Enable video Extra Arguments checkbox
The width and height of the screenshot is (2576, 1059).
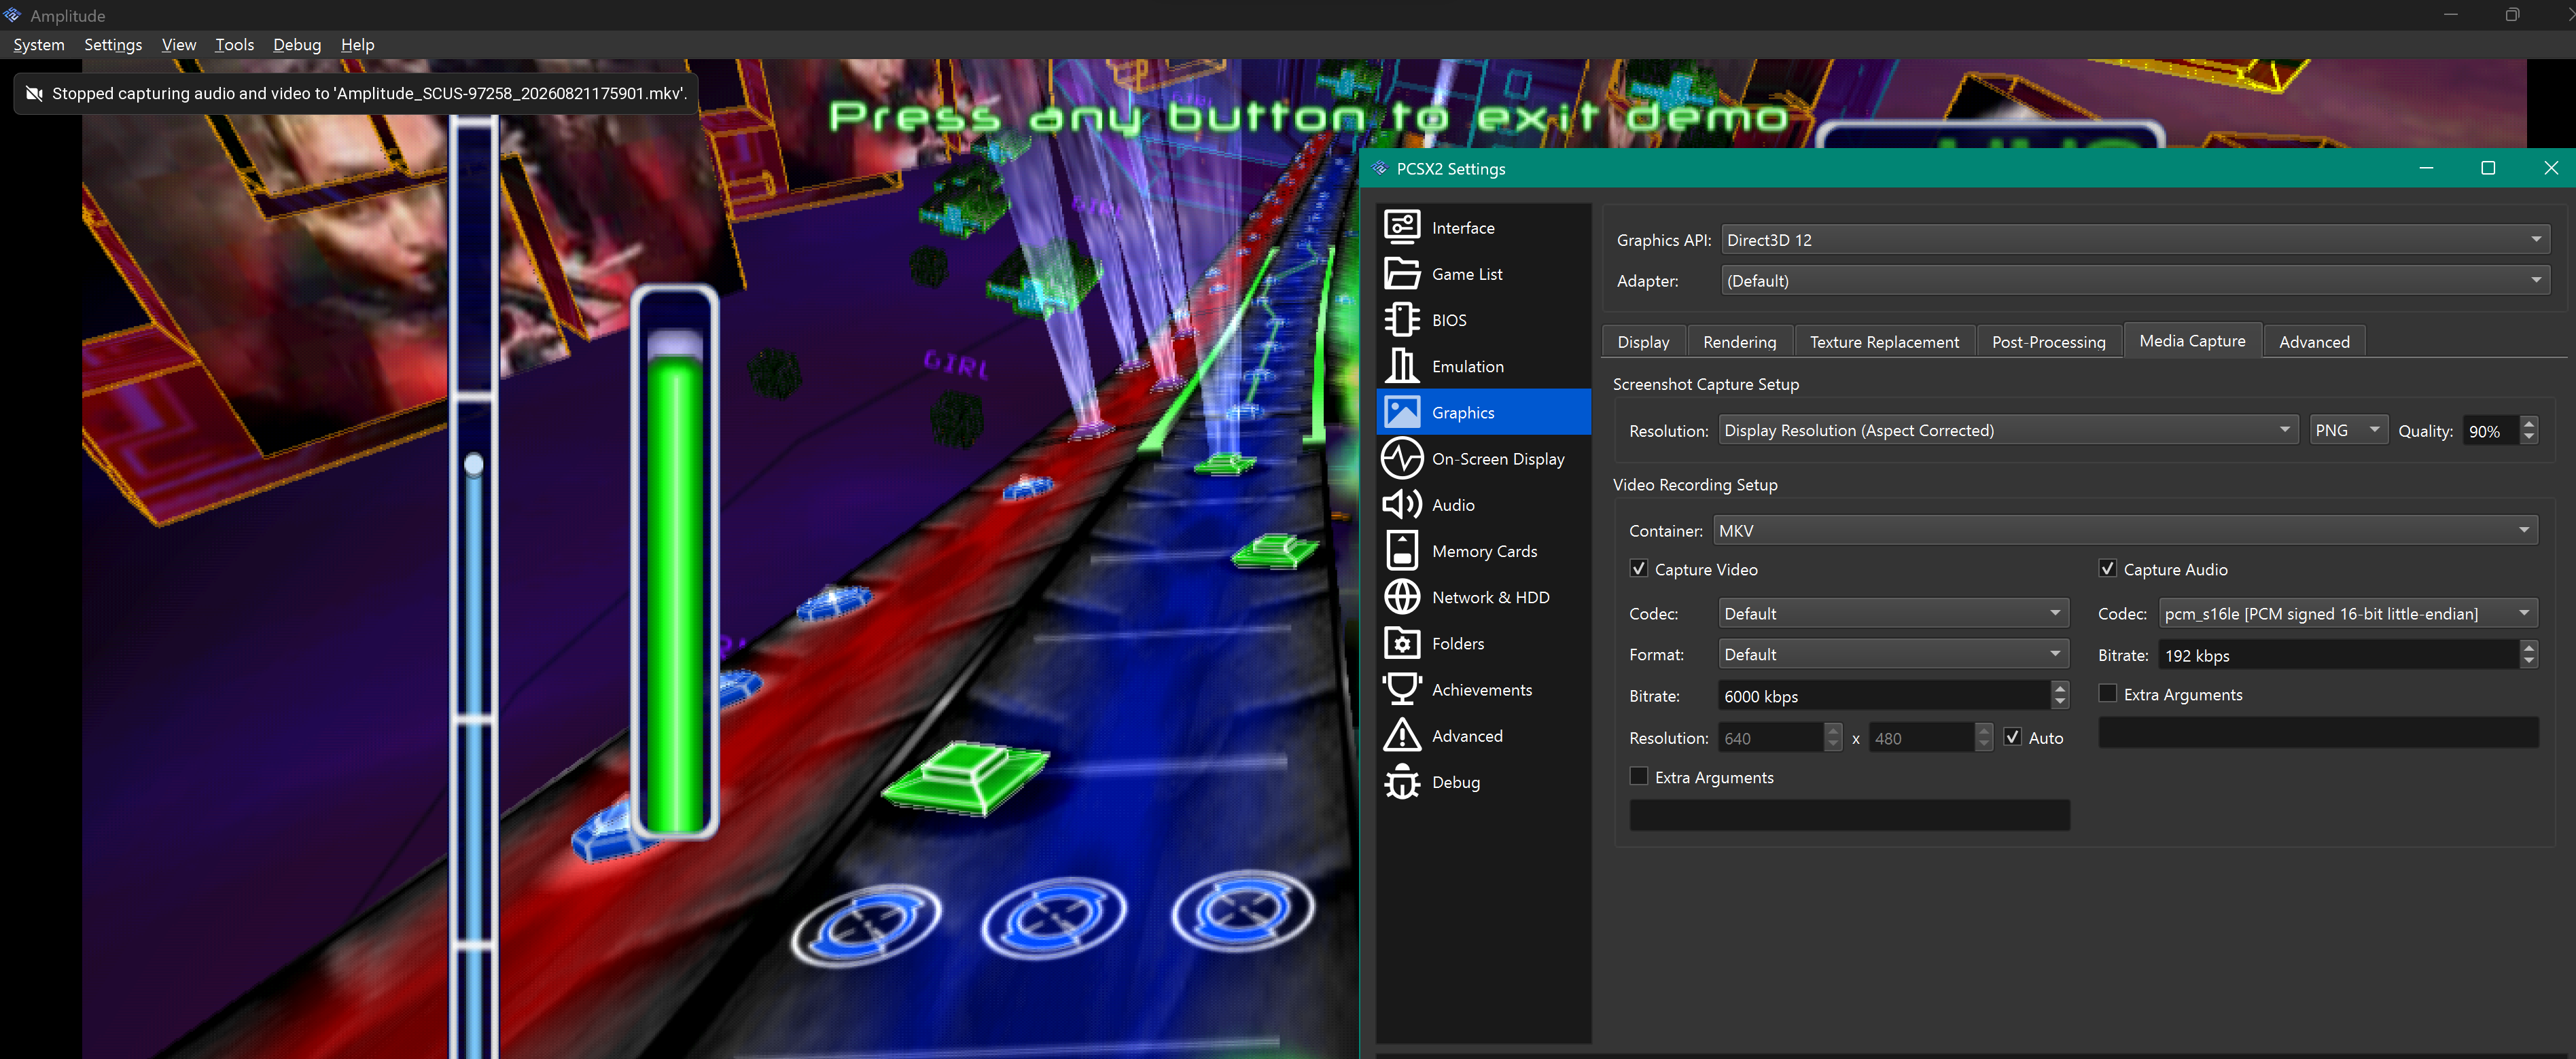[x=1639, y=776]
